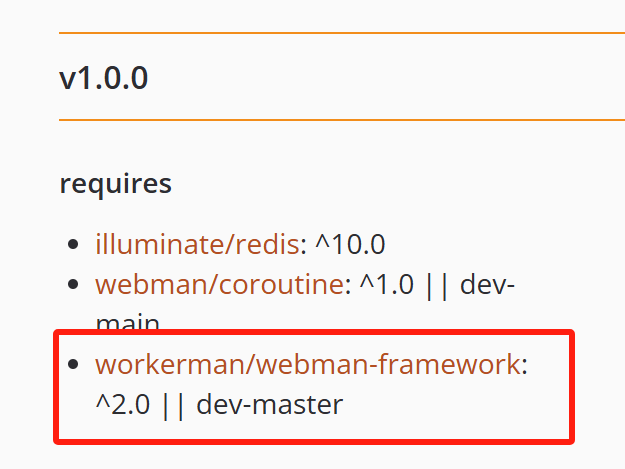Click the wrapped word main
Image resolution: width=625 pixels, height=469 pixels.
tap(128, 323)
